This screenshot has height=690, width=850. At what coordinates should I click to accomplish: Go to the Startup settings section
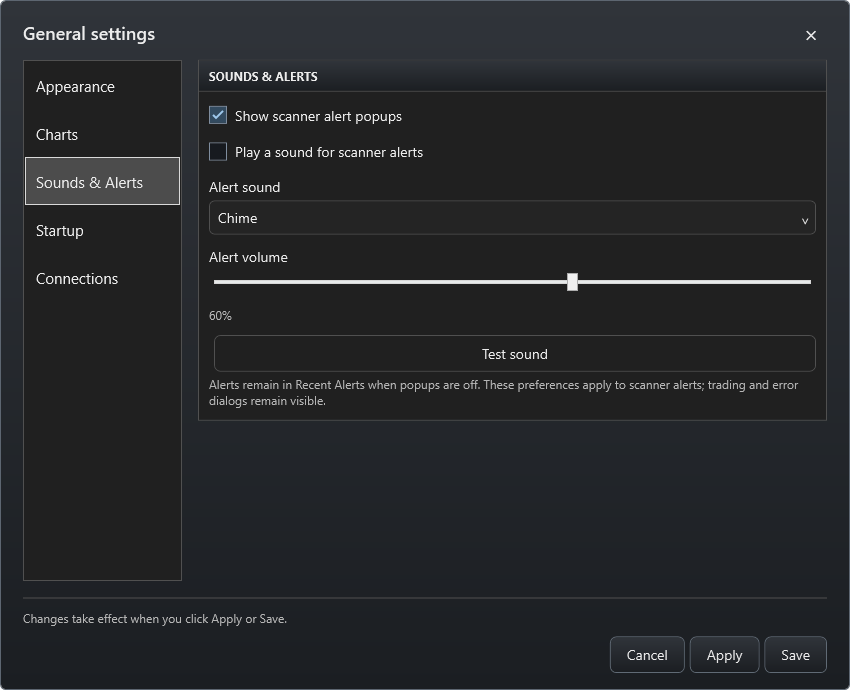tap(102, 230)
